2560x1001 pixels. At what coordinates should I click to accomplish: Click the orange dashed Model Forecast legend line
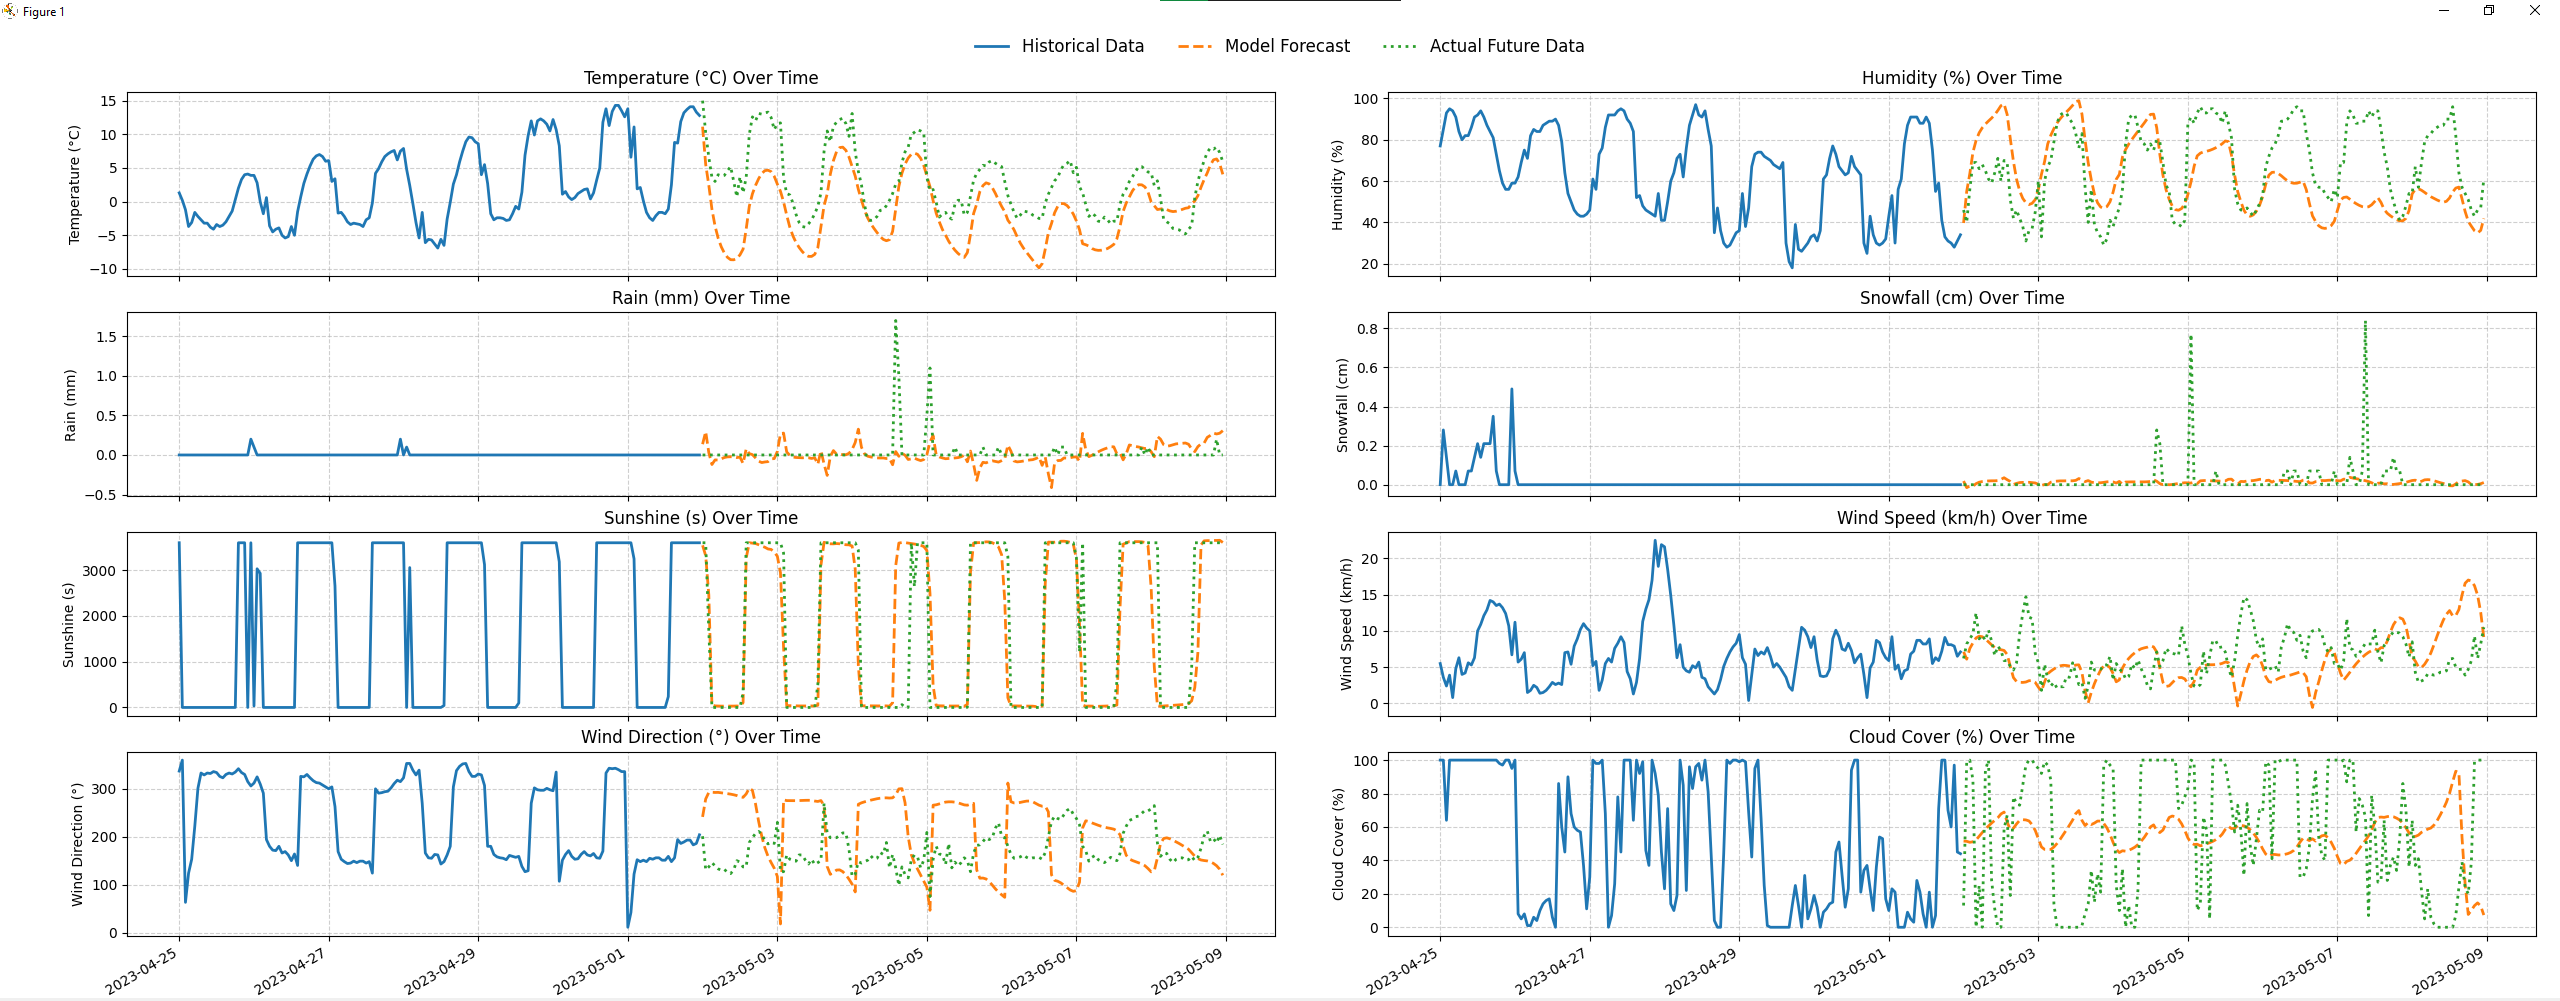point(1195,46)
